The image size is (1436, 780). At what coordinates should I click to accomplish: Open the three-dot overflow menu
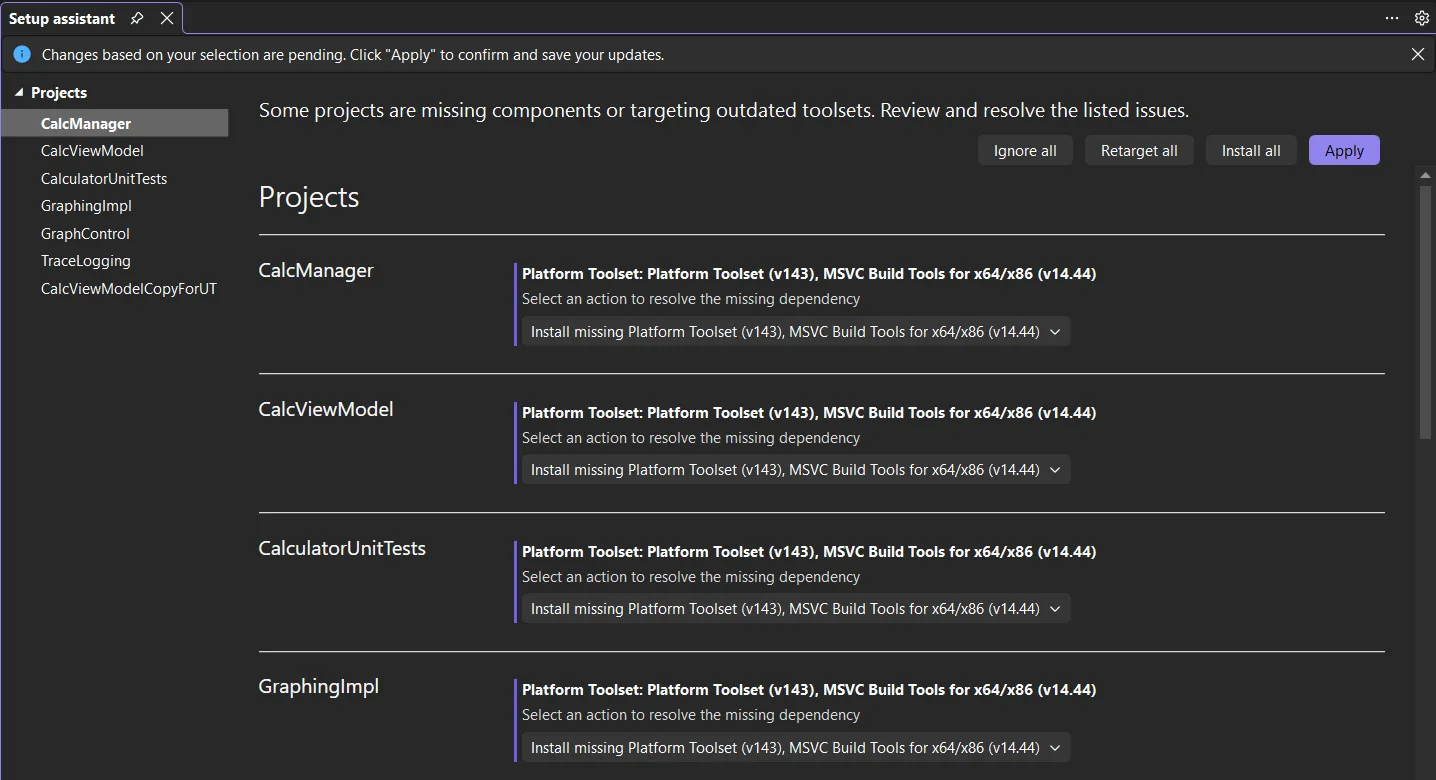pyautogui.click(x=1392, y=18)
